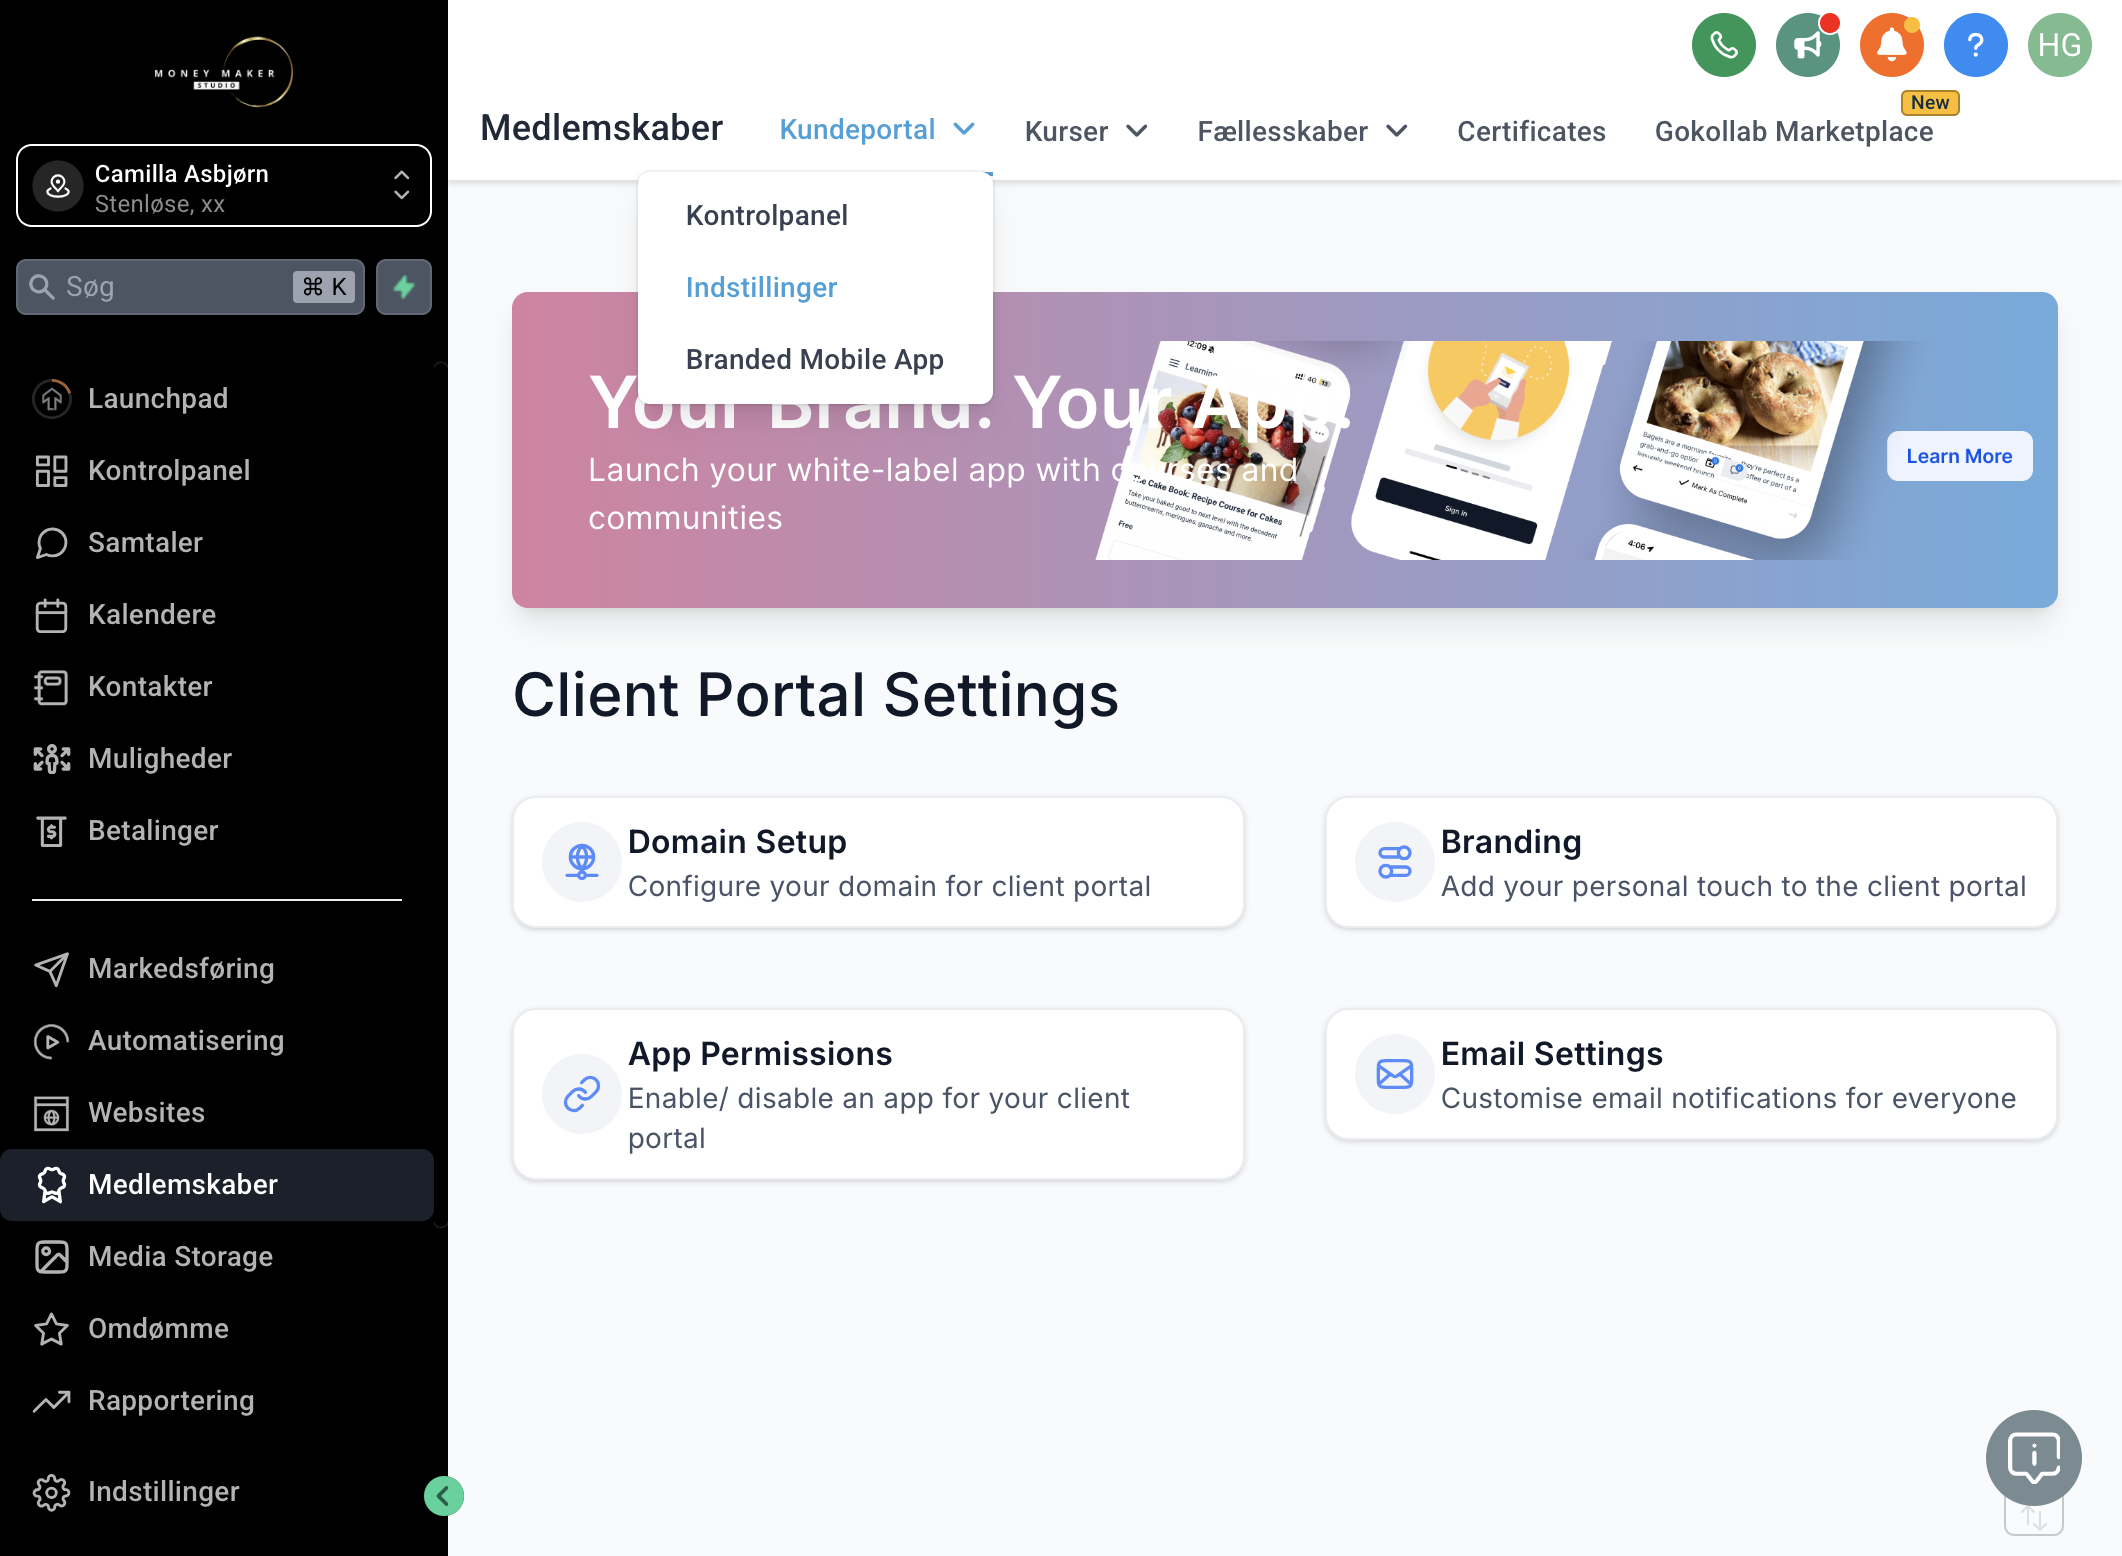Screen dimensions: 2122x1556
Task: Open Samtaler from the sidebar
Action: [x=146, y=543]
